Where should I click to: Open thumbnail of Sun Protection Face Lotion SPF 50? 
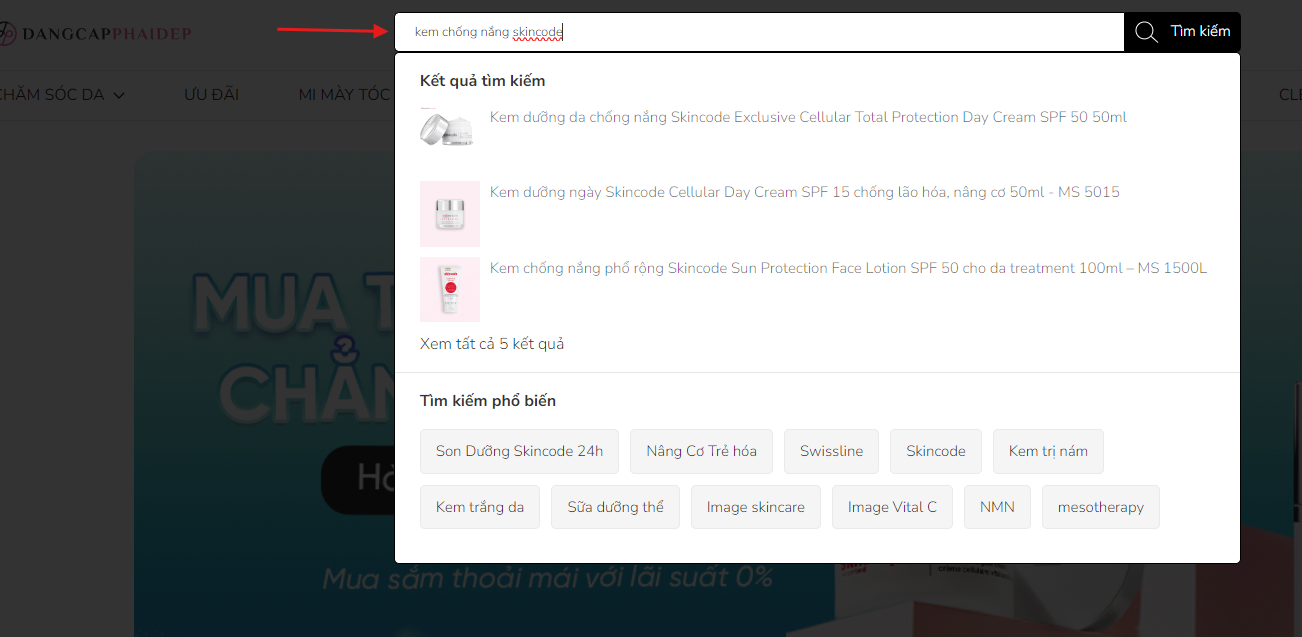[450, 290]
